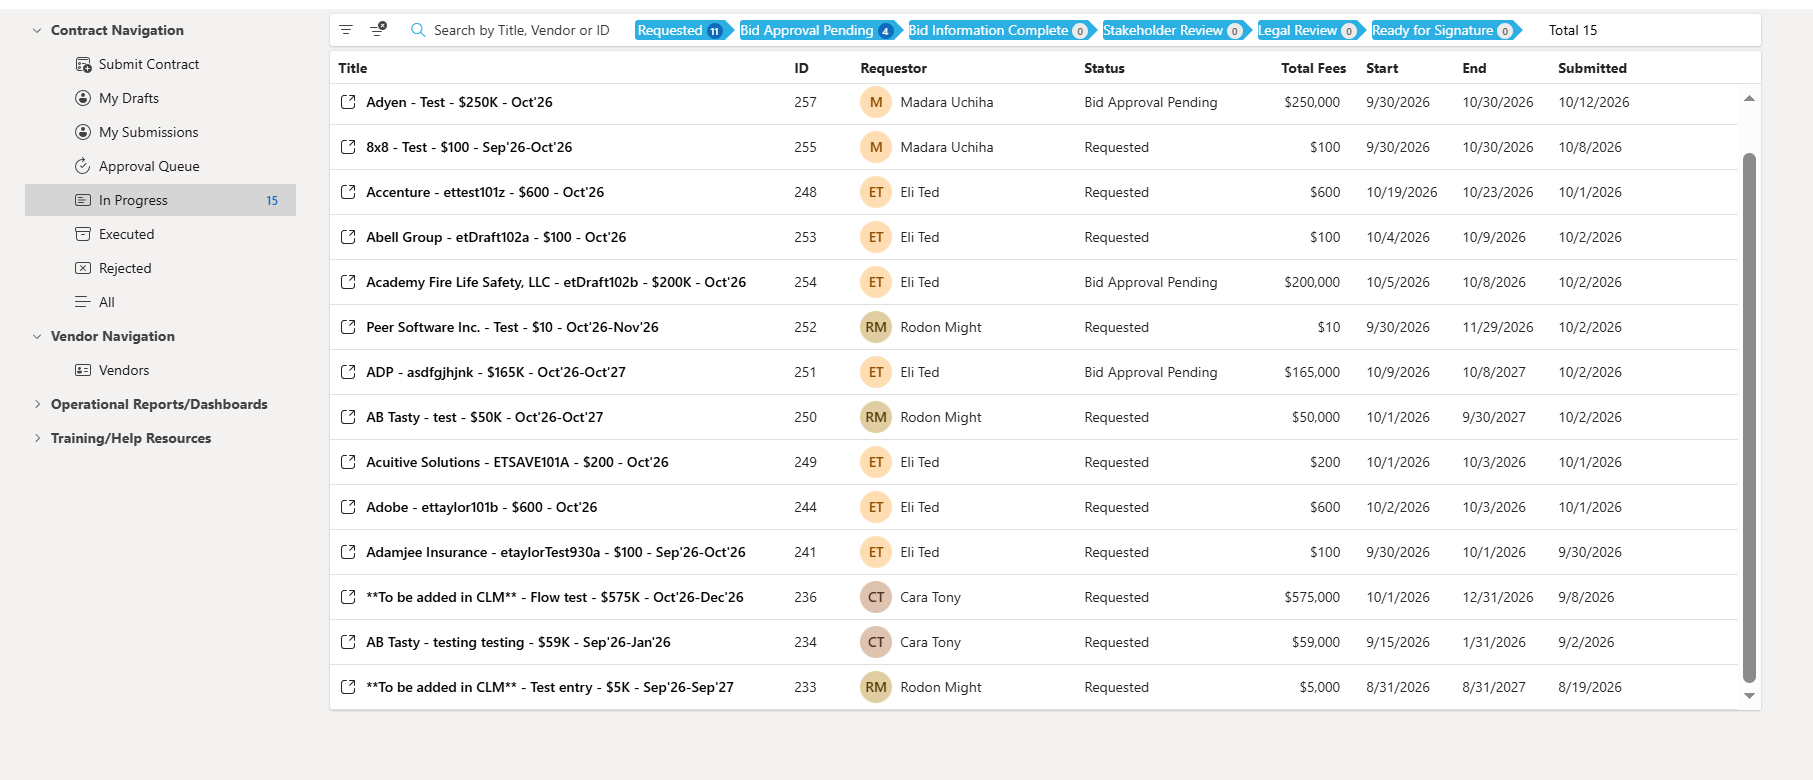Click the scroll-up arrow of the list
The width and height of the screenshot is (1813, 780).
click(x=1749, y=98)
